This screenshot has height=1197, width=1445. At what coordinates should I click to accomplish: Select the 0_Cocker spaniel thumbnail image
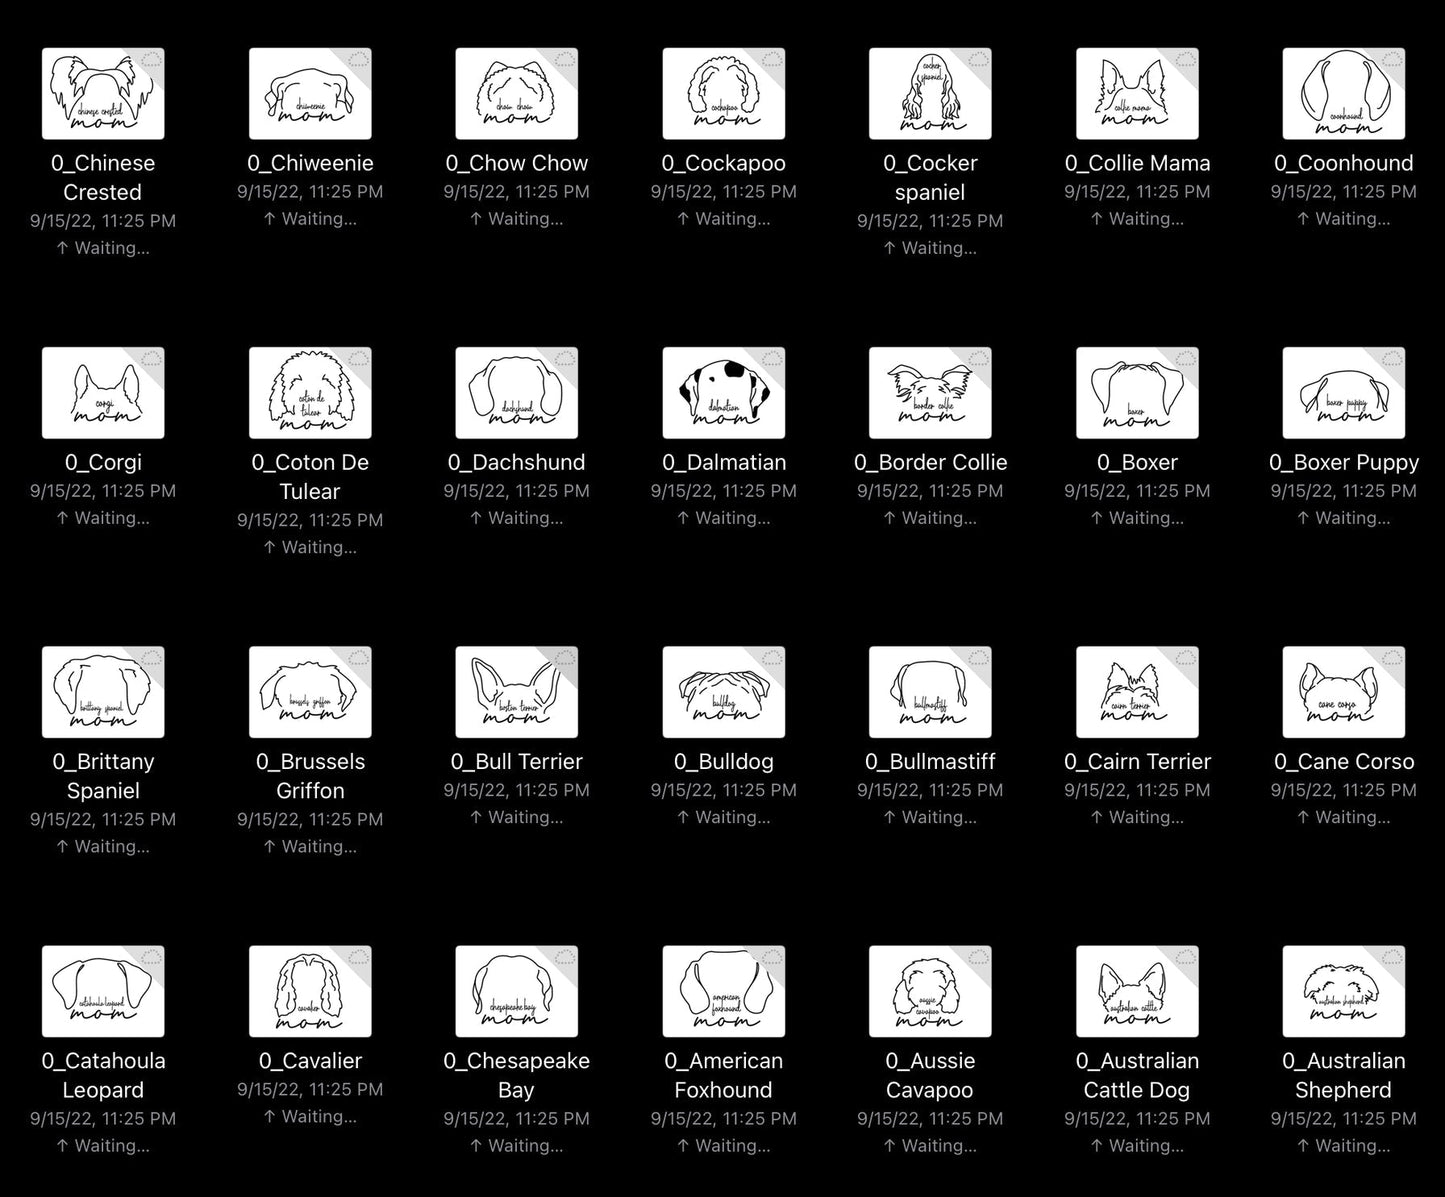930,94
